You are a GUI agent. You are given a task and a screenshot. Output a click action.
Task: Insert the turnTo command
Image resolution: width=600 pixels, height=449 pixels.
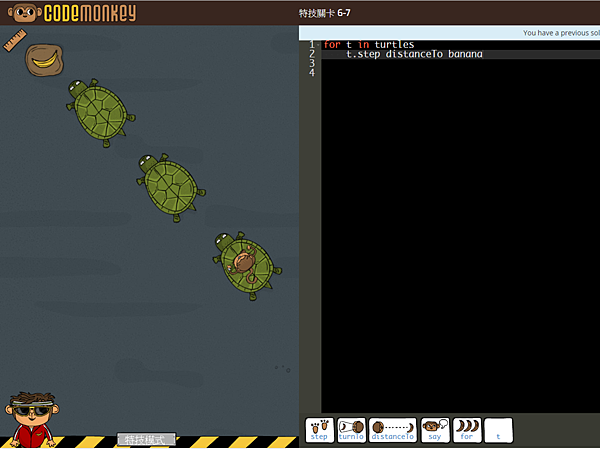click(351, 430)
